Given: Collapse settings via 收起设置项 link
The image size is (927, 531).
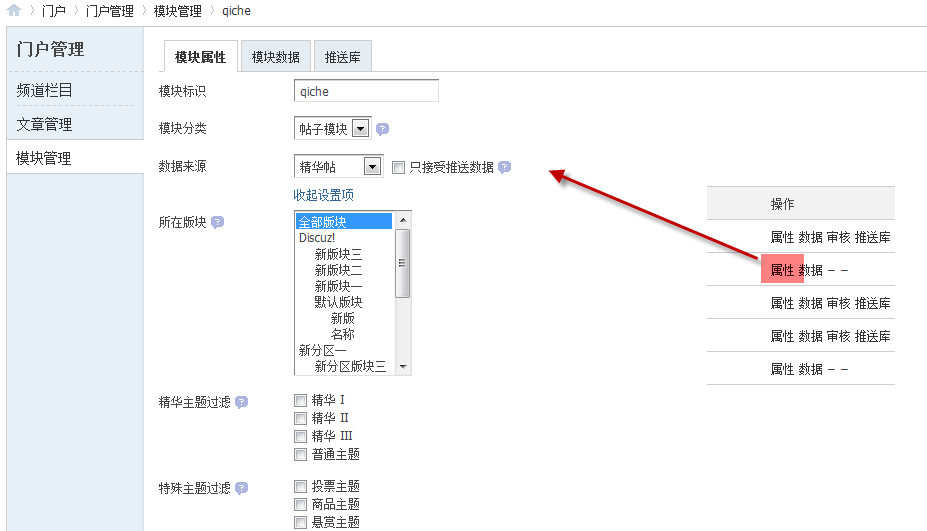Looking at the screenshot, I should [x=323, y=195].
